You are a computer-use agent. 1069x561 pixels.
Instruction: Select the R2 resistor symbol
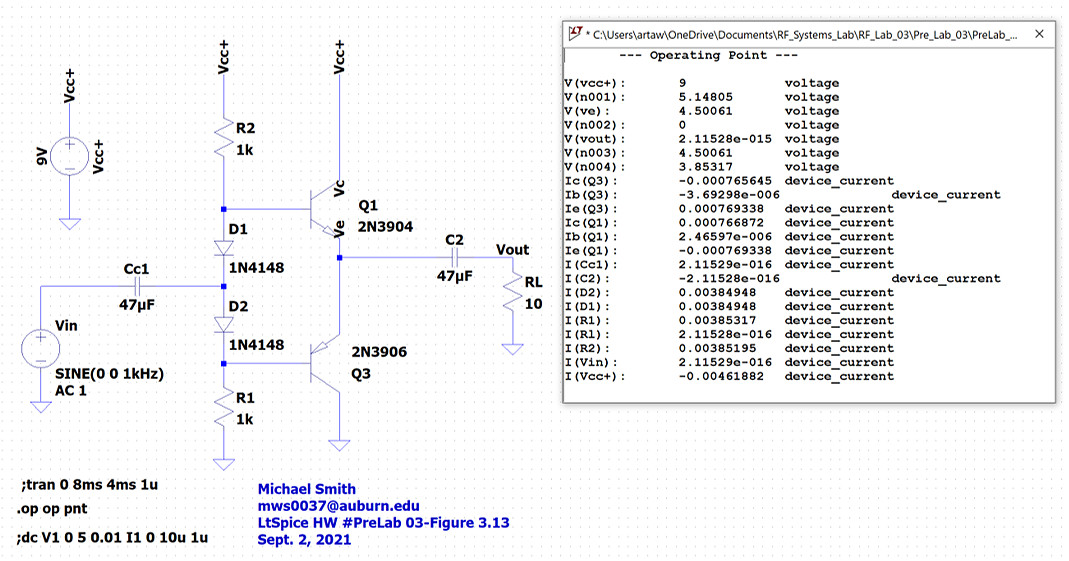224,138
